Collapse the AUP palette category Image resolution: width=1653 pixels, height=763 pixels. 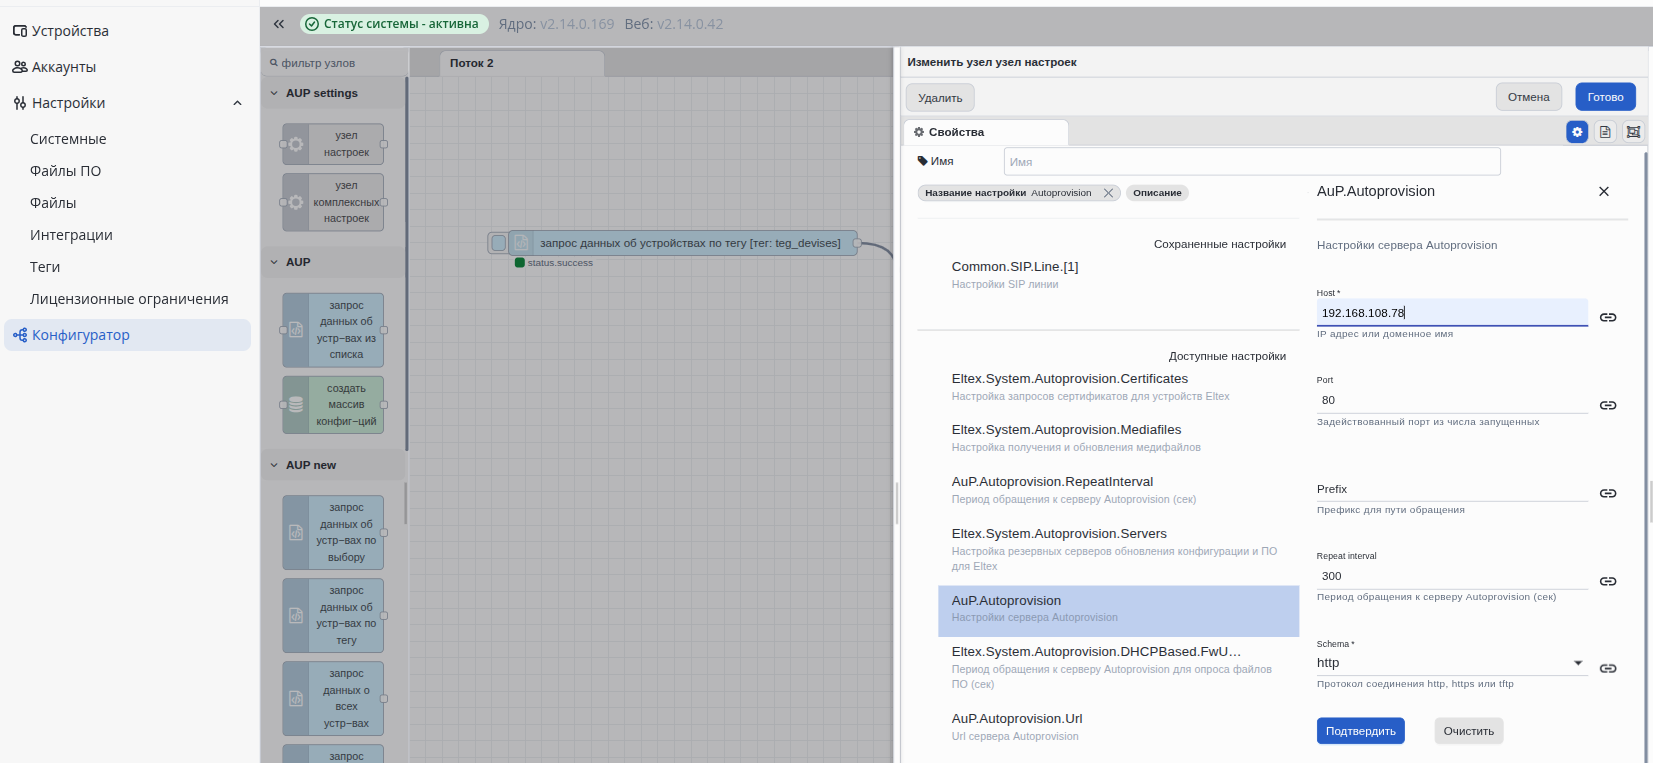click(274, 262)
